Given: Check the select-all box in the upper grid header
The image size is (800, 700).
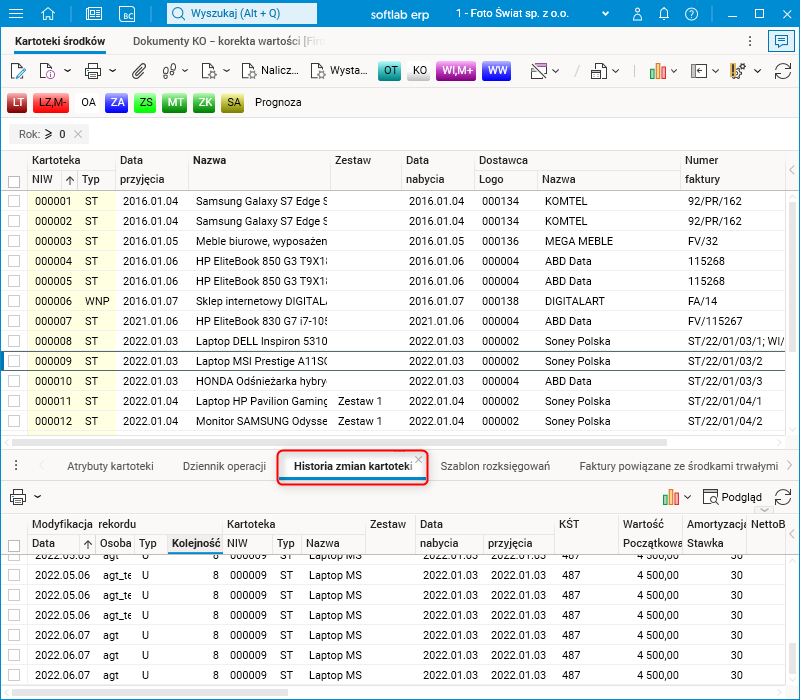Looking at the screenshot, I should pyautogui.click(x=14, y=181).
